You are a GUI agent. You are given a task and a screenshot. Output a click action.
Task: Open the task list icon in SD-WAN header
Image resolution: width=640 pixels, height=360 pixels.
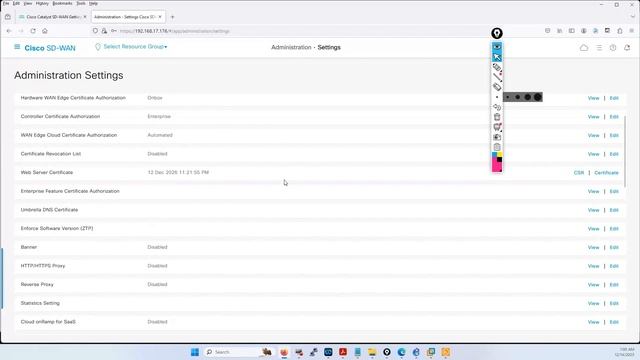pos(599,48)
